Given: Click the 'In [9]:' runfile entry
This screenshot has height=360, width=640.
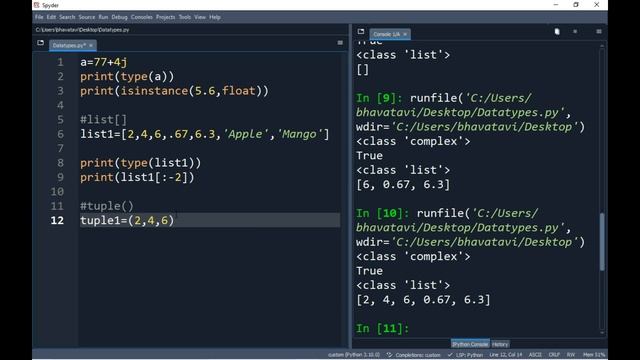Looking at the screenshot, I should 470,112.
